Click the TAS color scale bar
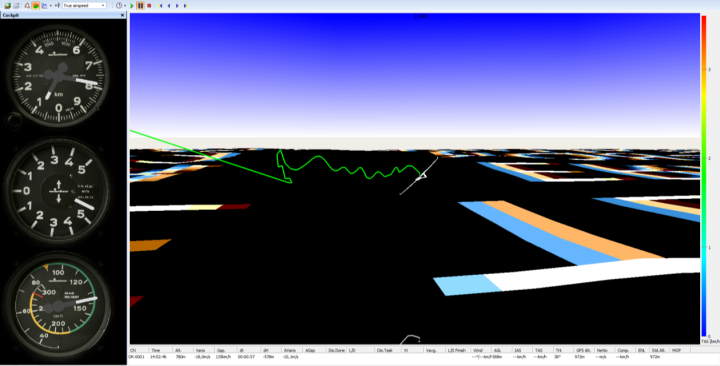The width and height of the screenshot is (720, 366). [704, 176]
